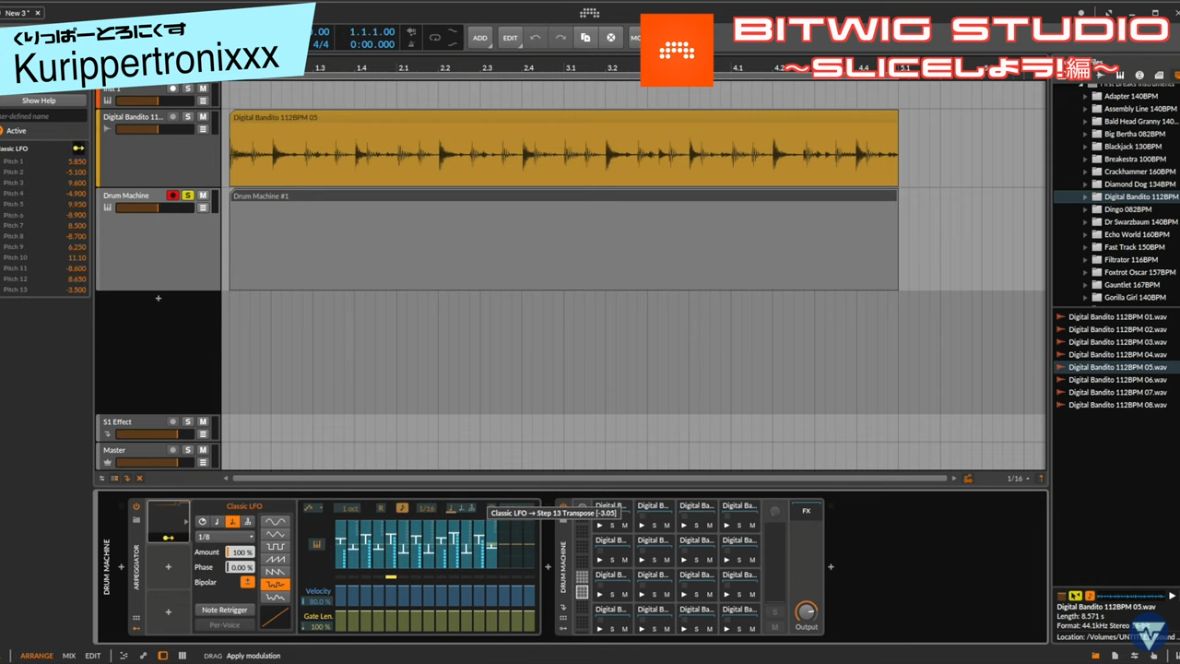Choose the single-note LFO timebase icon

[x=217, y=522]
